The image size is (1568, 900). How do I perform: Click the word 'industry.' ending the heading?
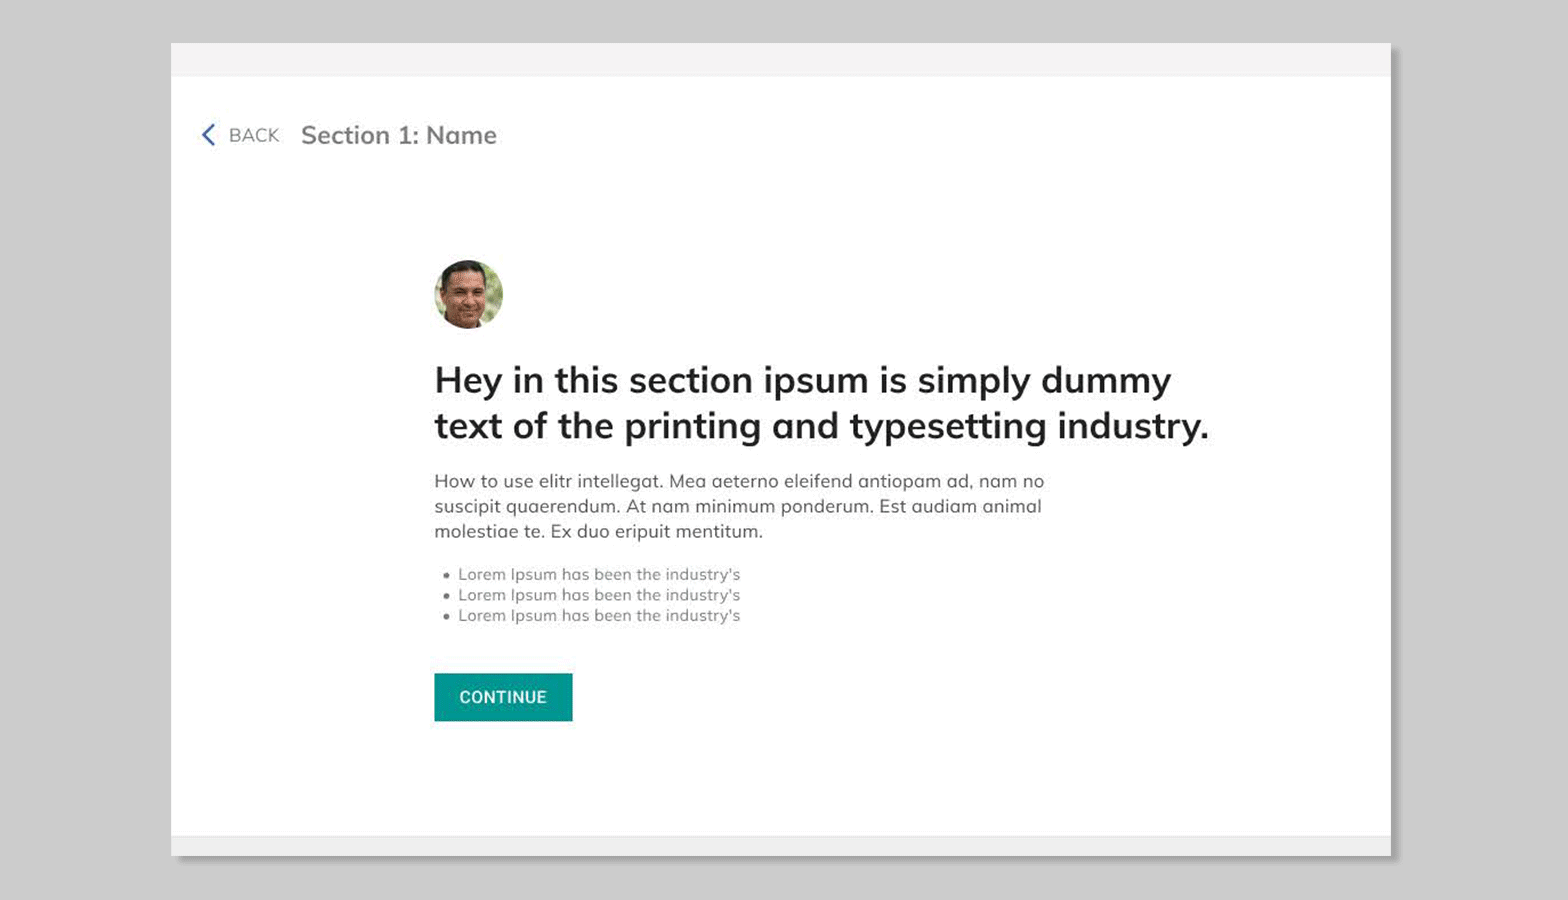(1132, 427)
